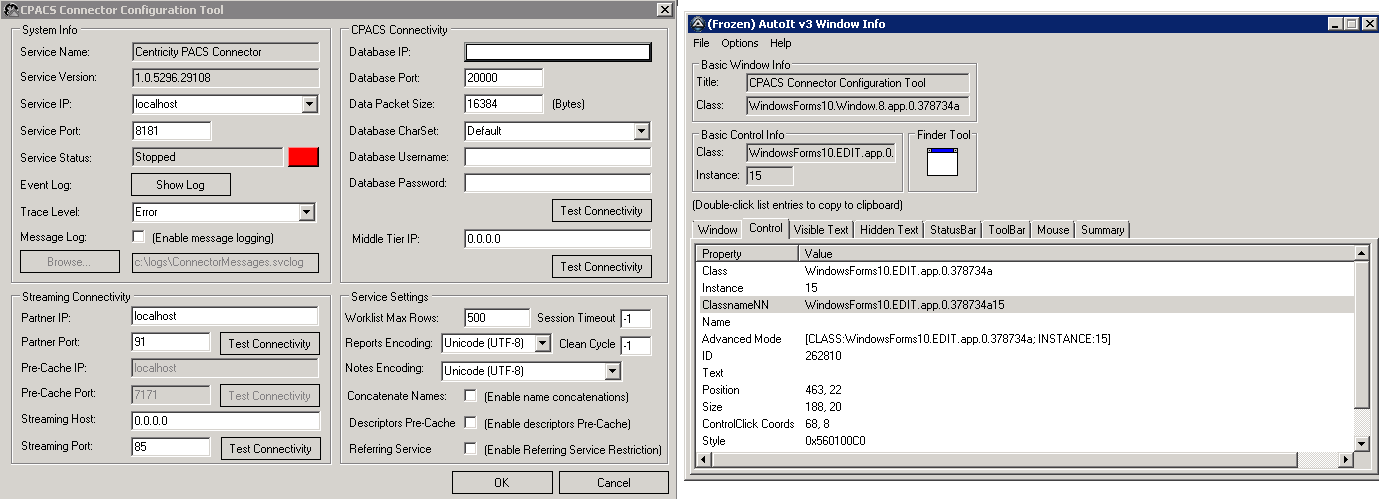Select the Size row 188, 20
Image resolution: width=1379 pixels, height=499 pixels.
(1024, 407)
